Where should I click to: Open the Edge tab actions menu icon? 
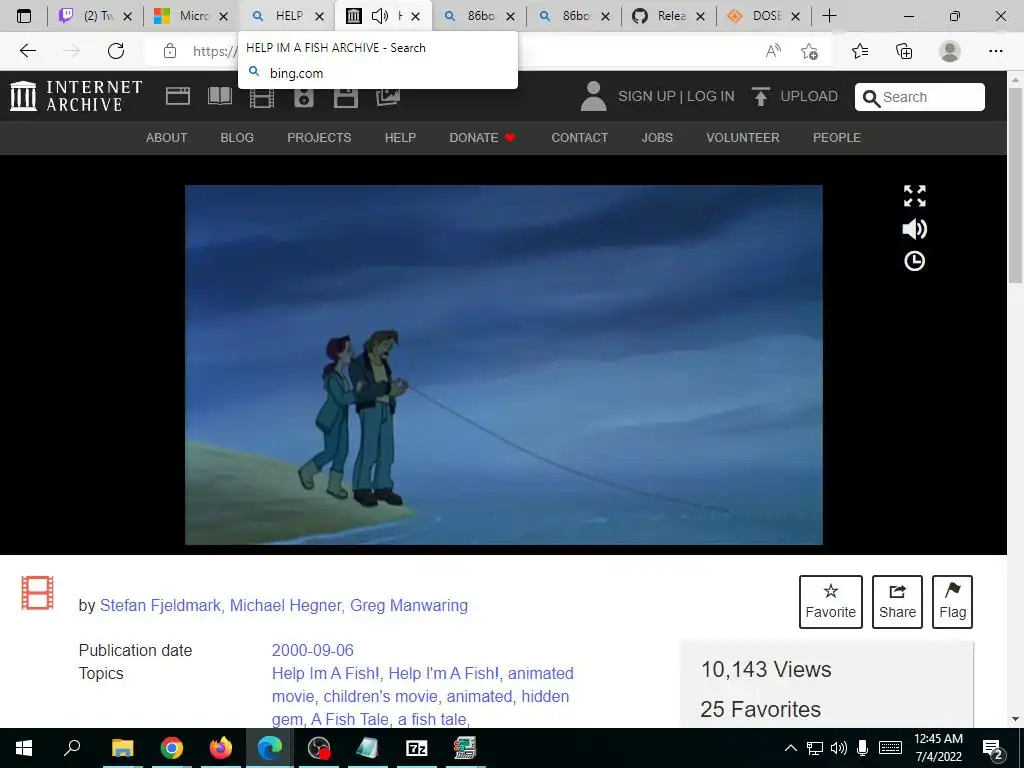tap(24, 16)
